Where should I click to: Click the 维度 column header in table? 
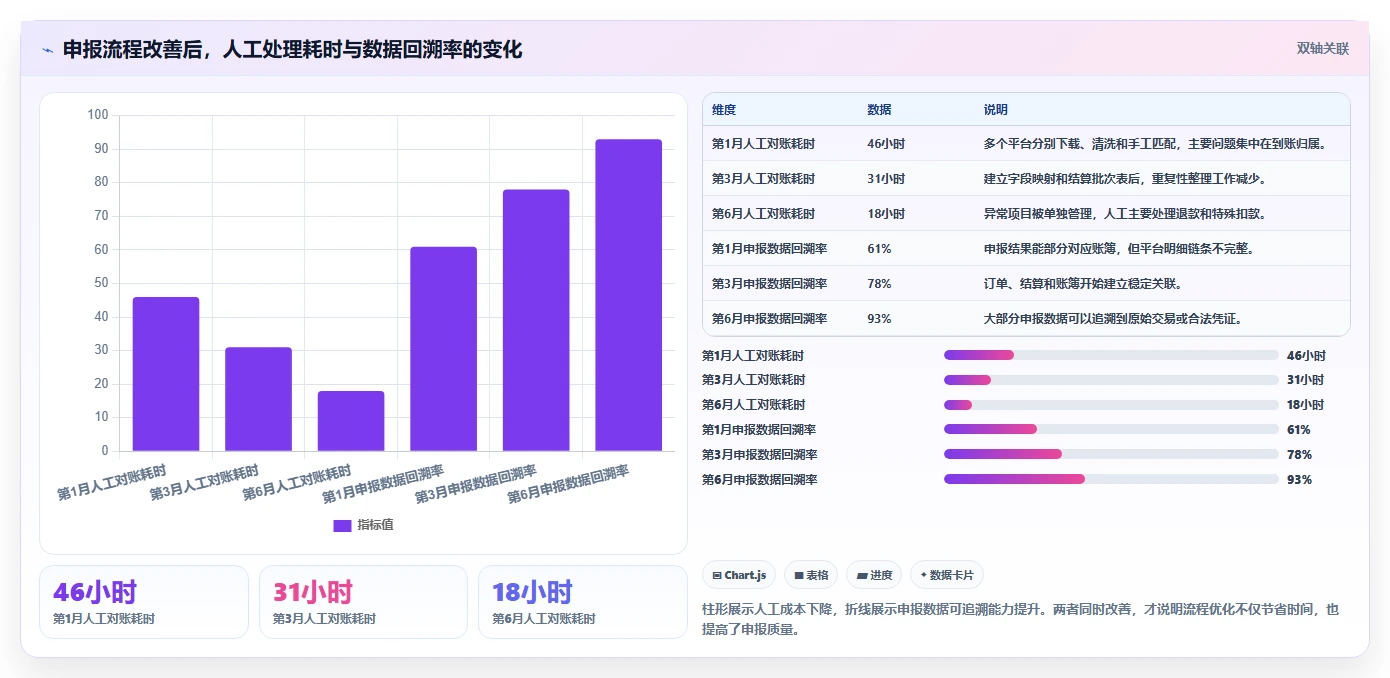[724, 110]
